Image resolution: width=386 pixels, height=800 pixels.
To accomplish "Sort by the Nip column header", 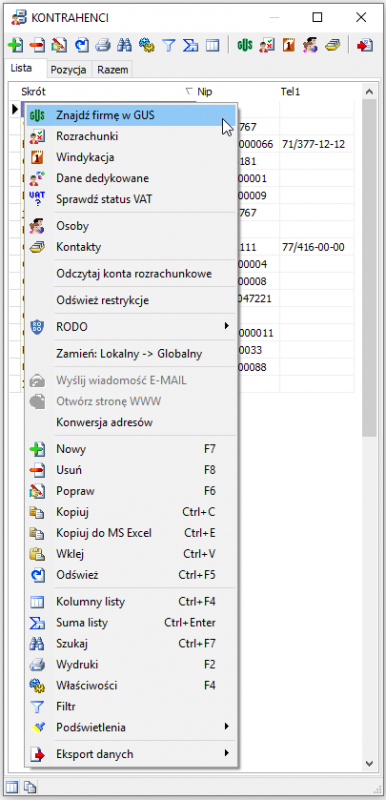I will tap(238, 92).
